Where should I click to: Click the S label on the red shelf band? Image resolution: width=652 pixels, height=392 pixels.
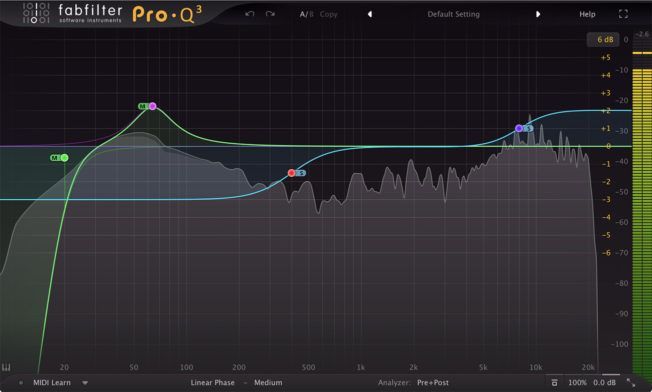point(301,173)
